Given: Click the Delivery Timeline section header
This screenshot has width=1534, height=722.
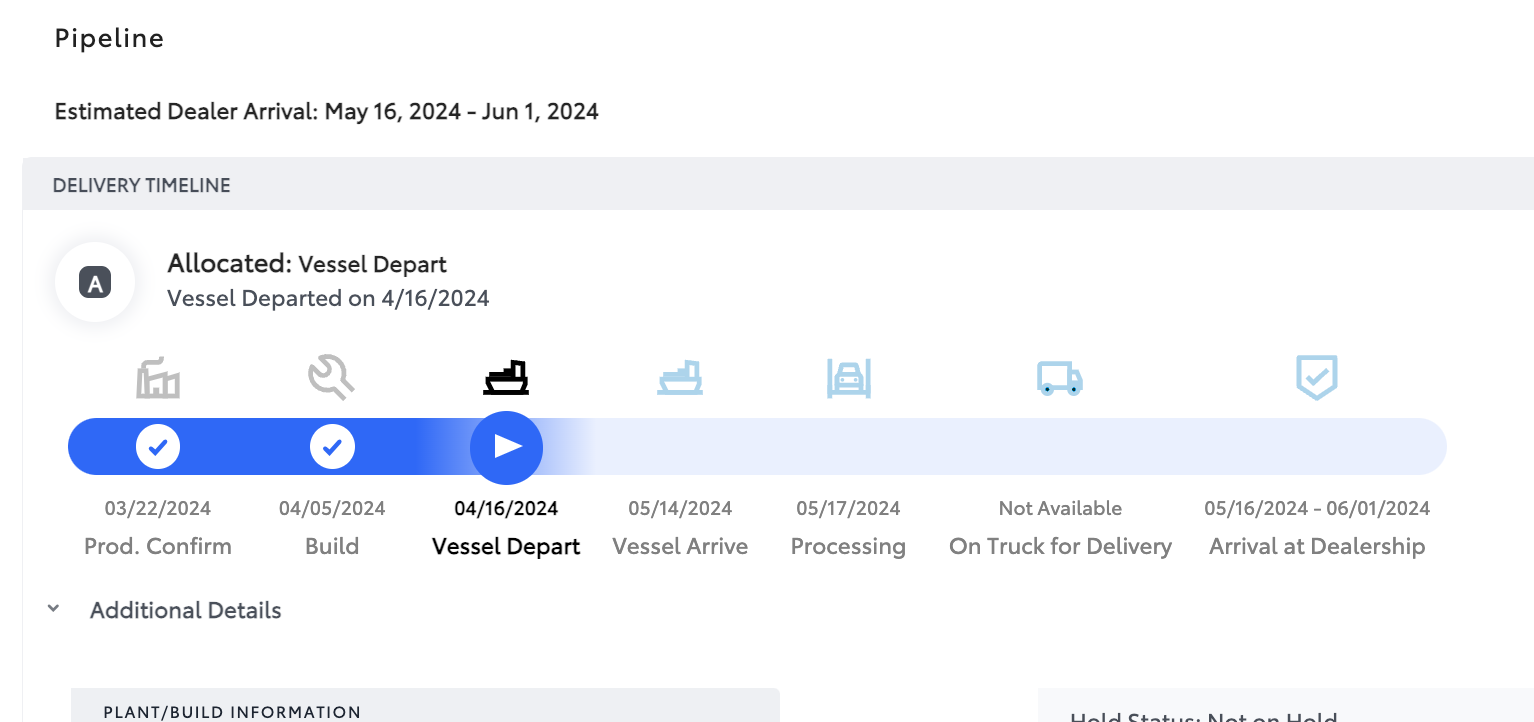Looking at the screenshot, I should click(x=778, y=184).
